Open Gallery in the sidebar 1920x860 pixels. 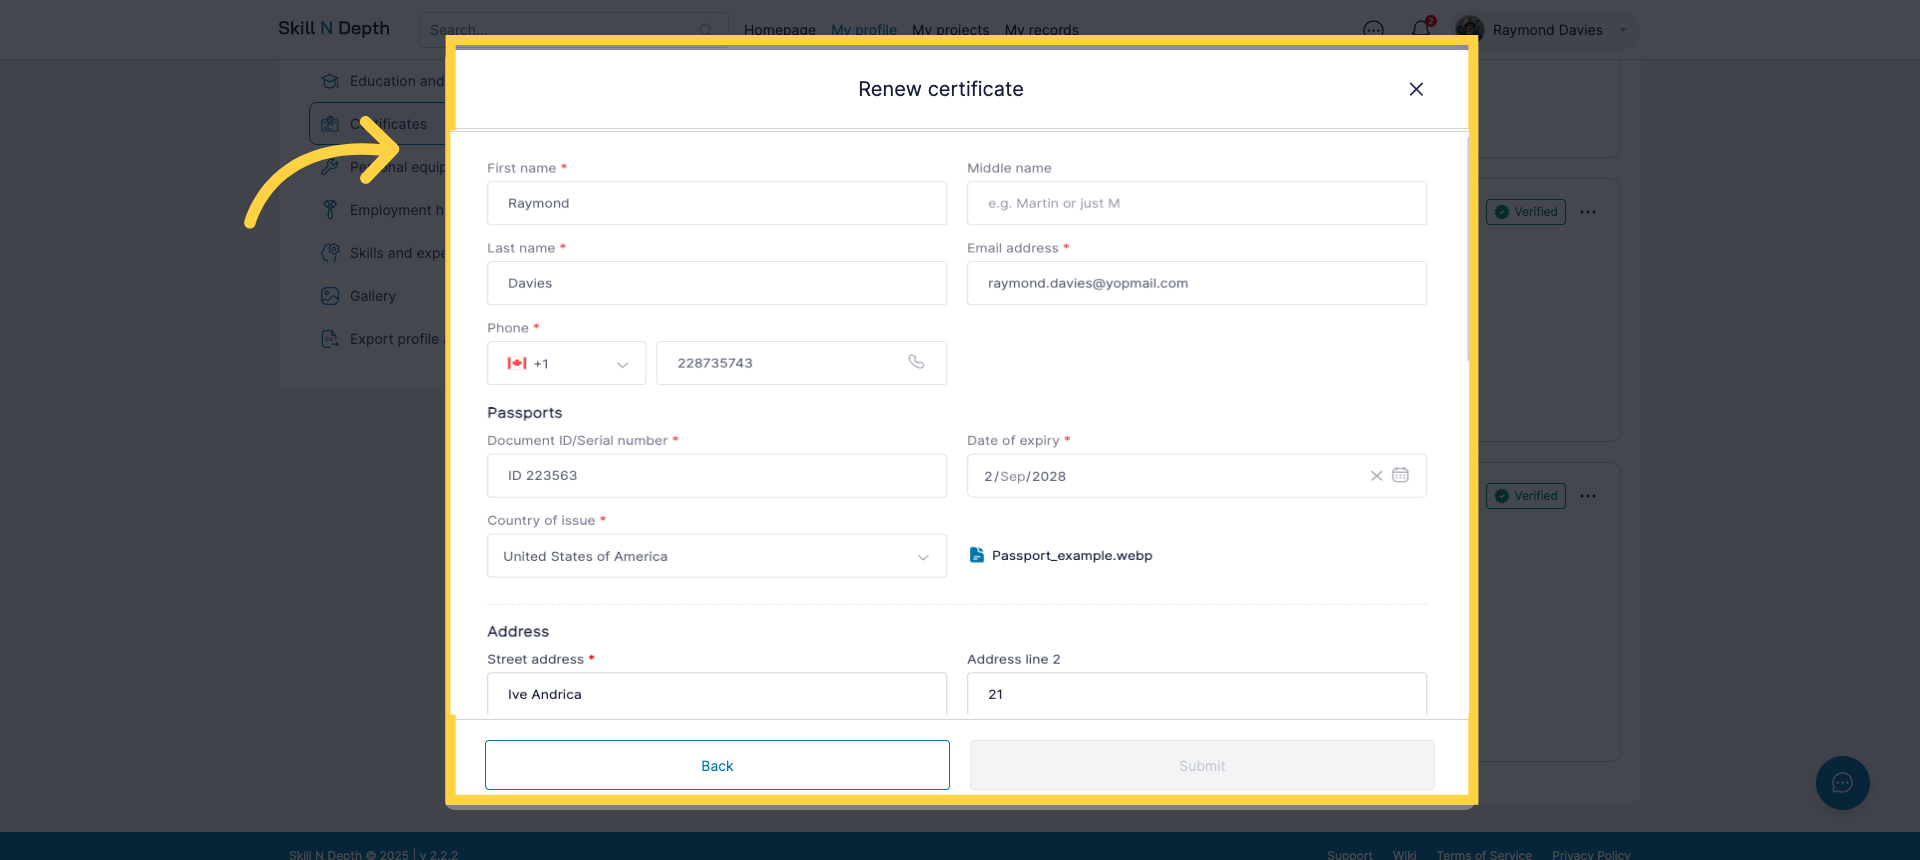(373, 296)
